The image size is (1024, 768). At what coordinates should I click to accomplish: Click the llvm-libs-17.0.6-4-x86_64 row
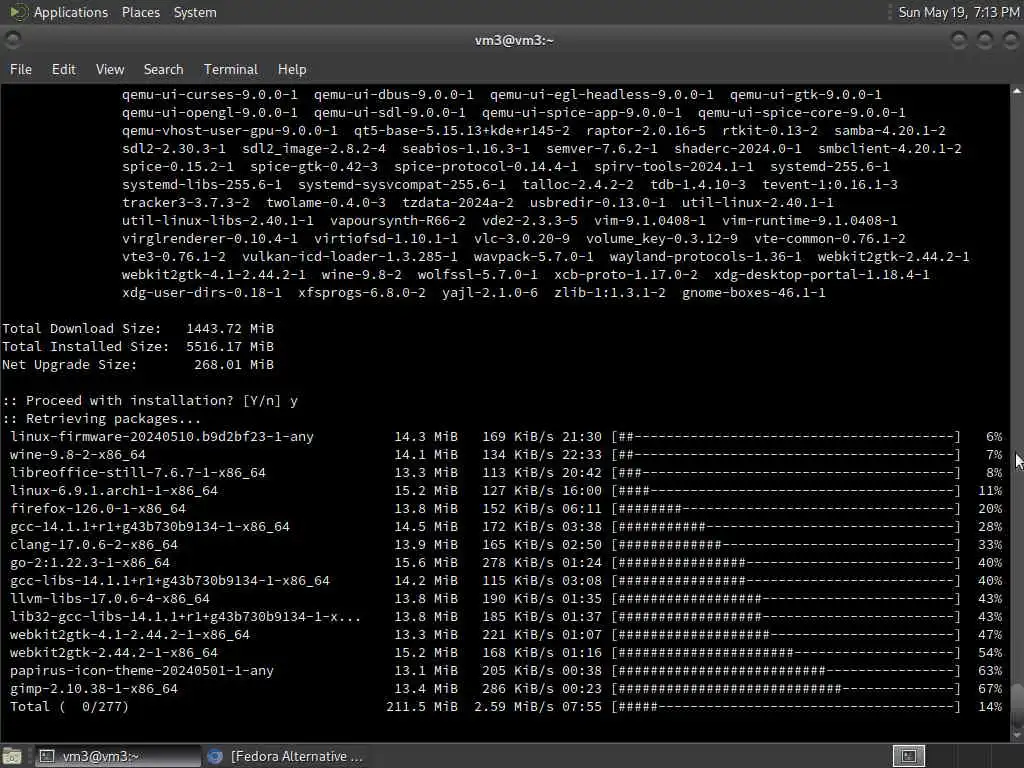click(505, 598)
